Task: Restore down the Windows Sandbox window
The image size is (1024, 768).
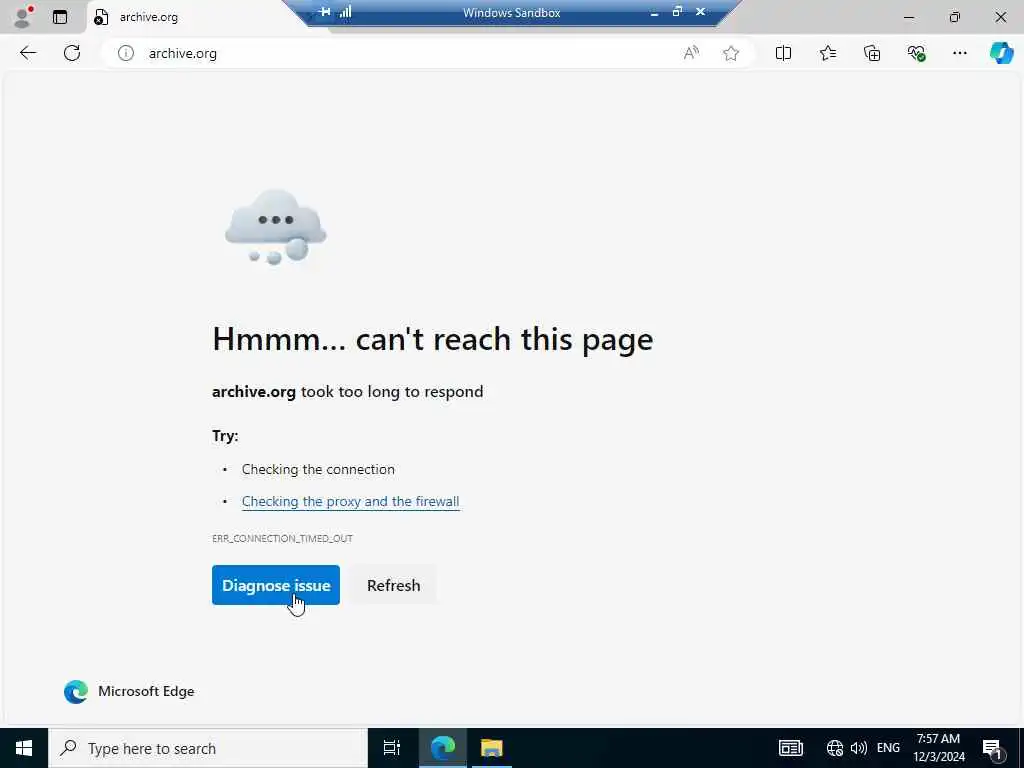Action: coord(677,12)
